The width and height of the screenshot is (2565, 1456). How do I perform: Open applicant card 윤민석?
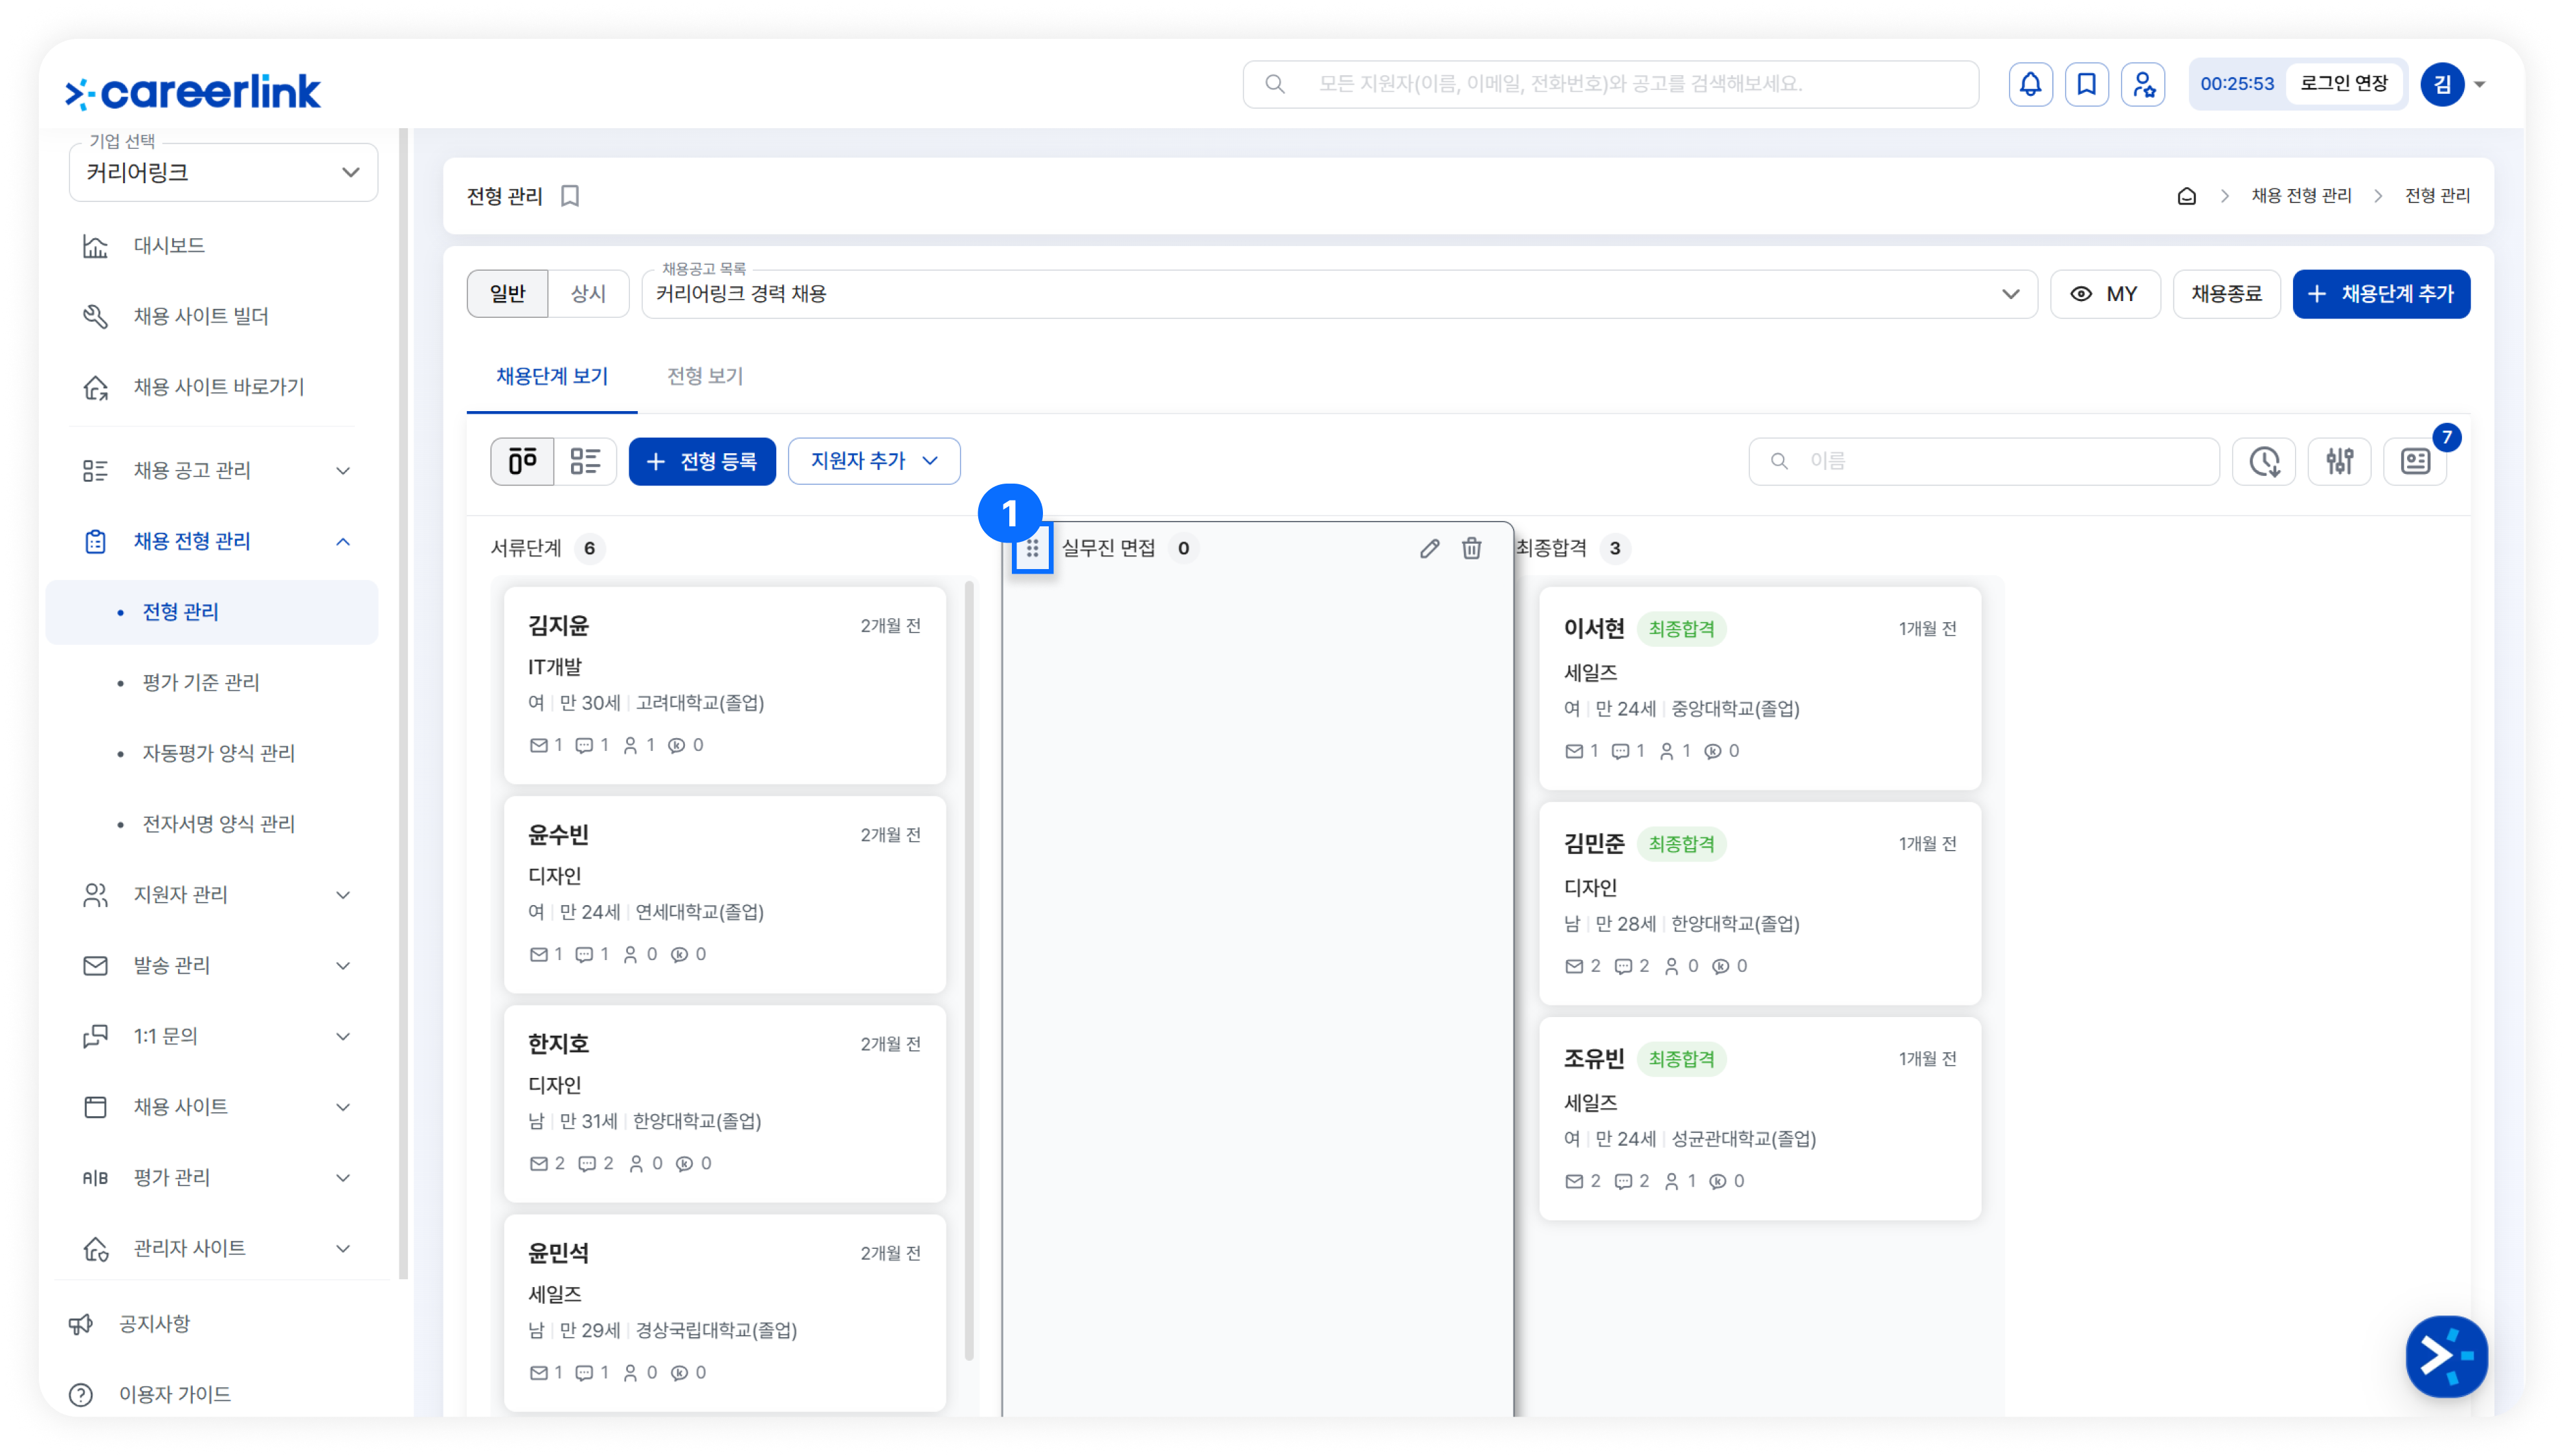pos(724,1312)
